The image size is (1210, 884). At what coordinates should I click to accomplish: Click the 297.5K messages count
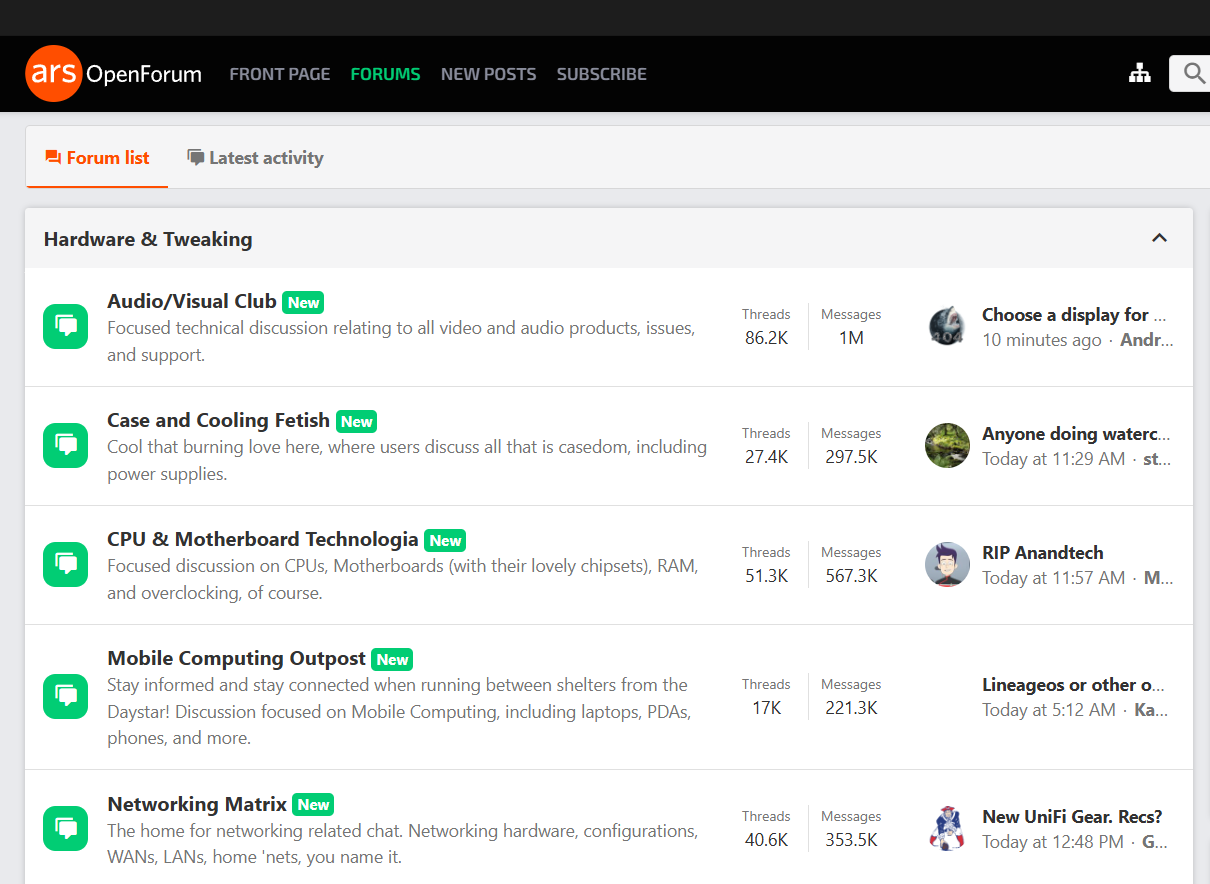[851, 457]
